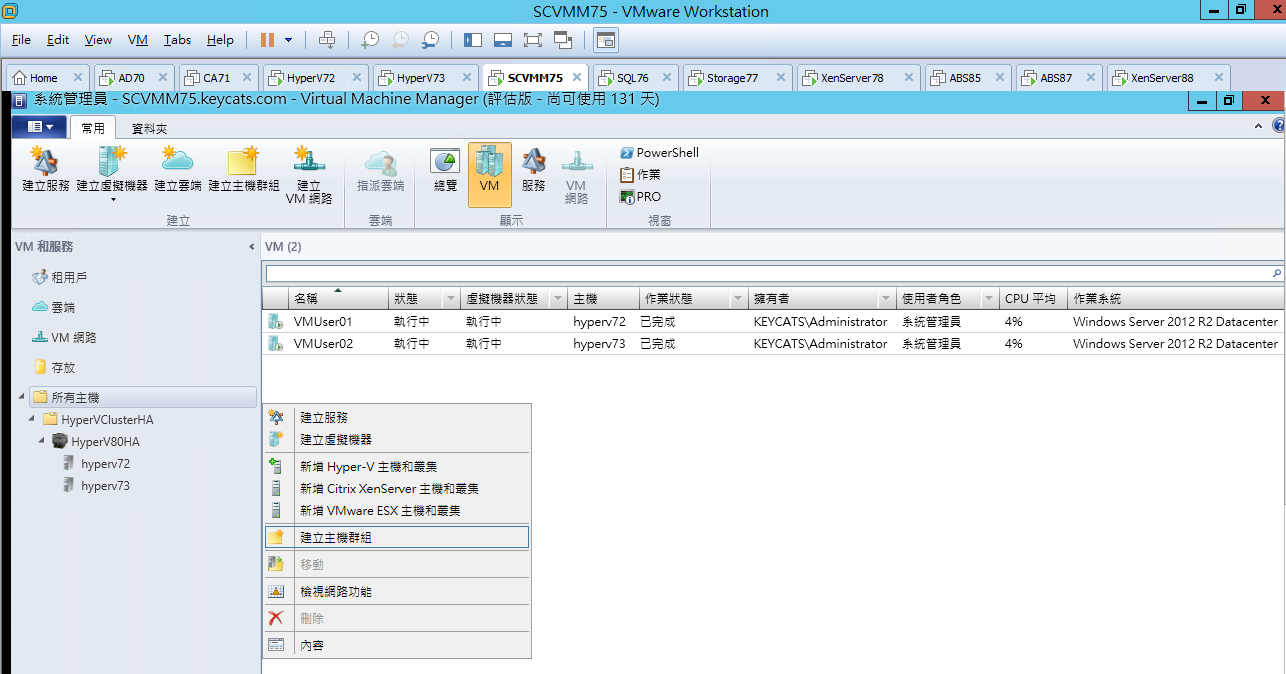Open VMware snapshot manager icon
The height and width of the screenshot is (674, 1286).
point(430,40)
